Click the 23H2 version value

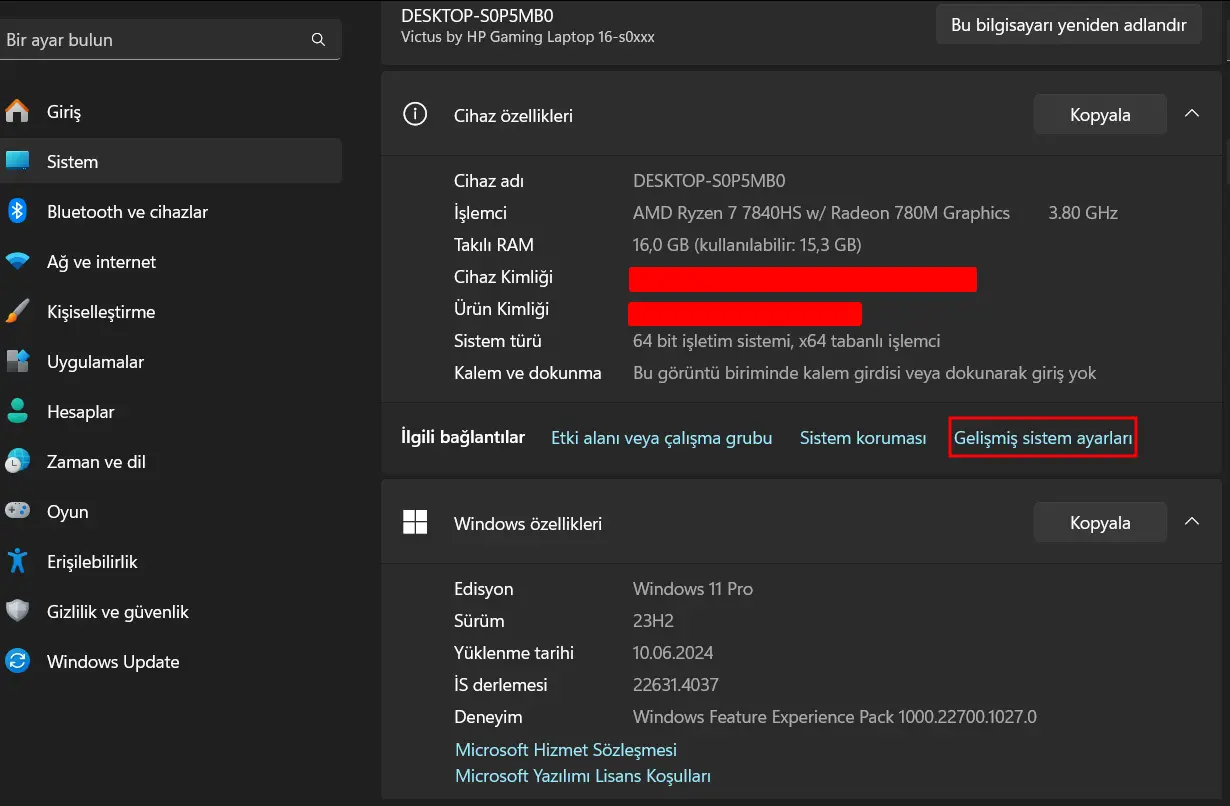tap(653, 621)
